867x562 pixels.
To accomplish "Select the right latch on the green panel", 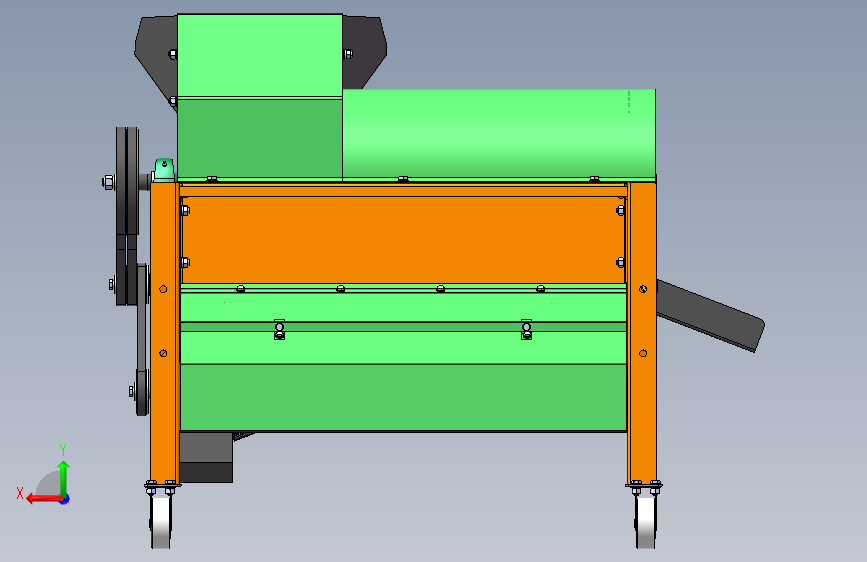I will (526, 329).
